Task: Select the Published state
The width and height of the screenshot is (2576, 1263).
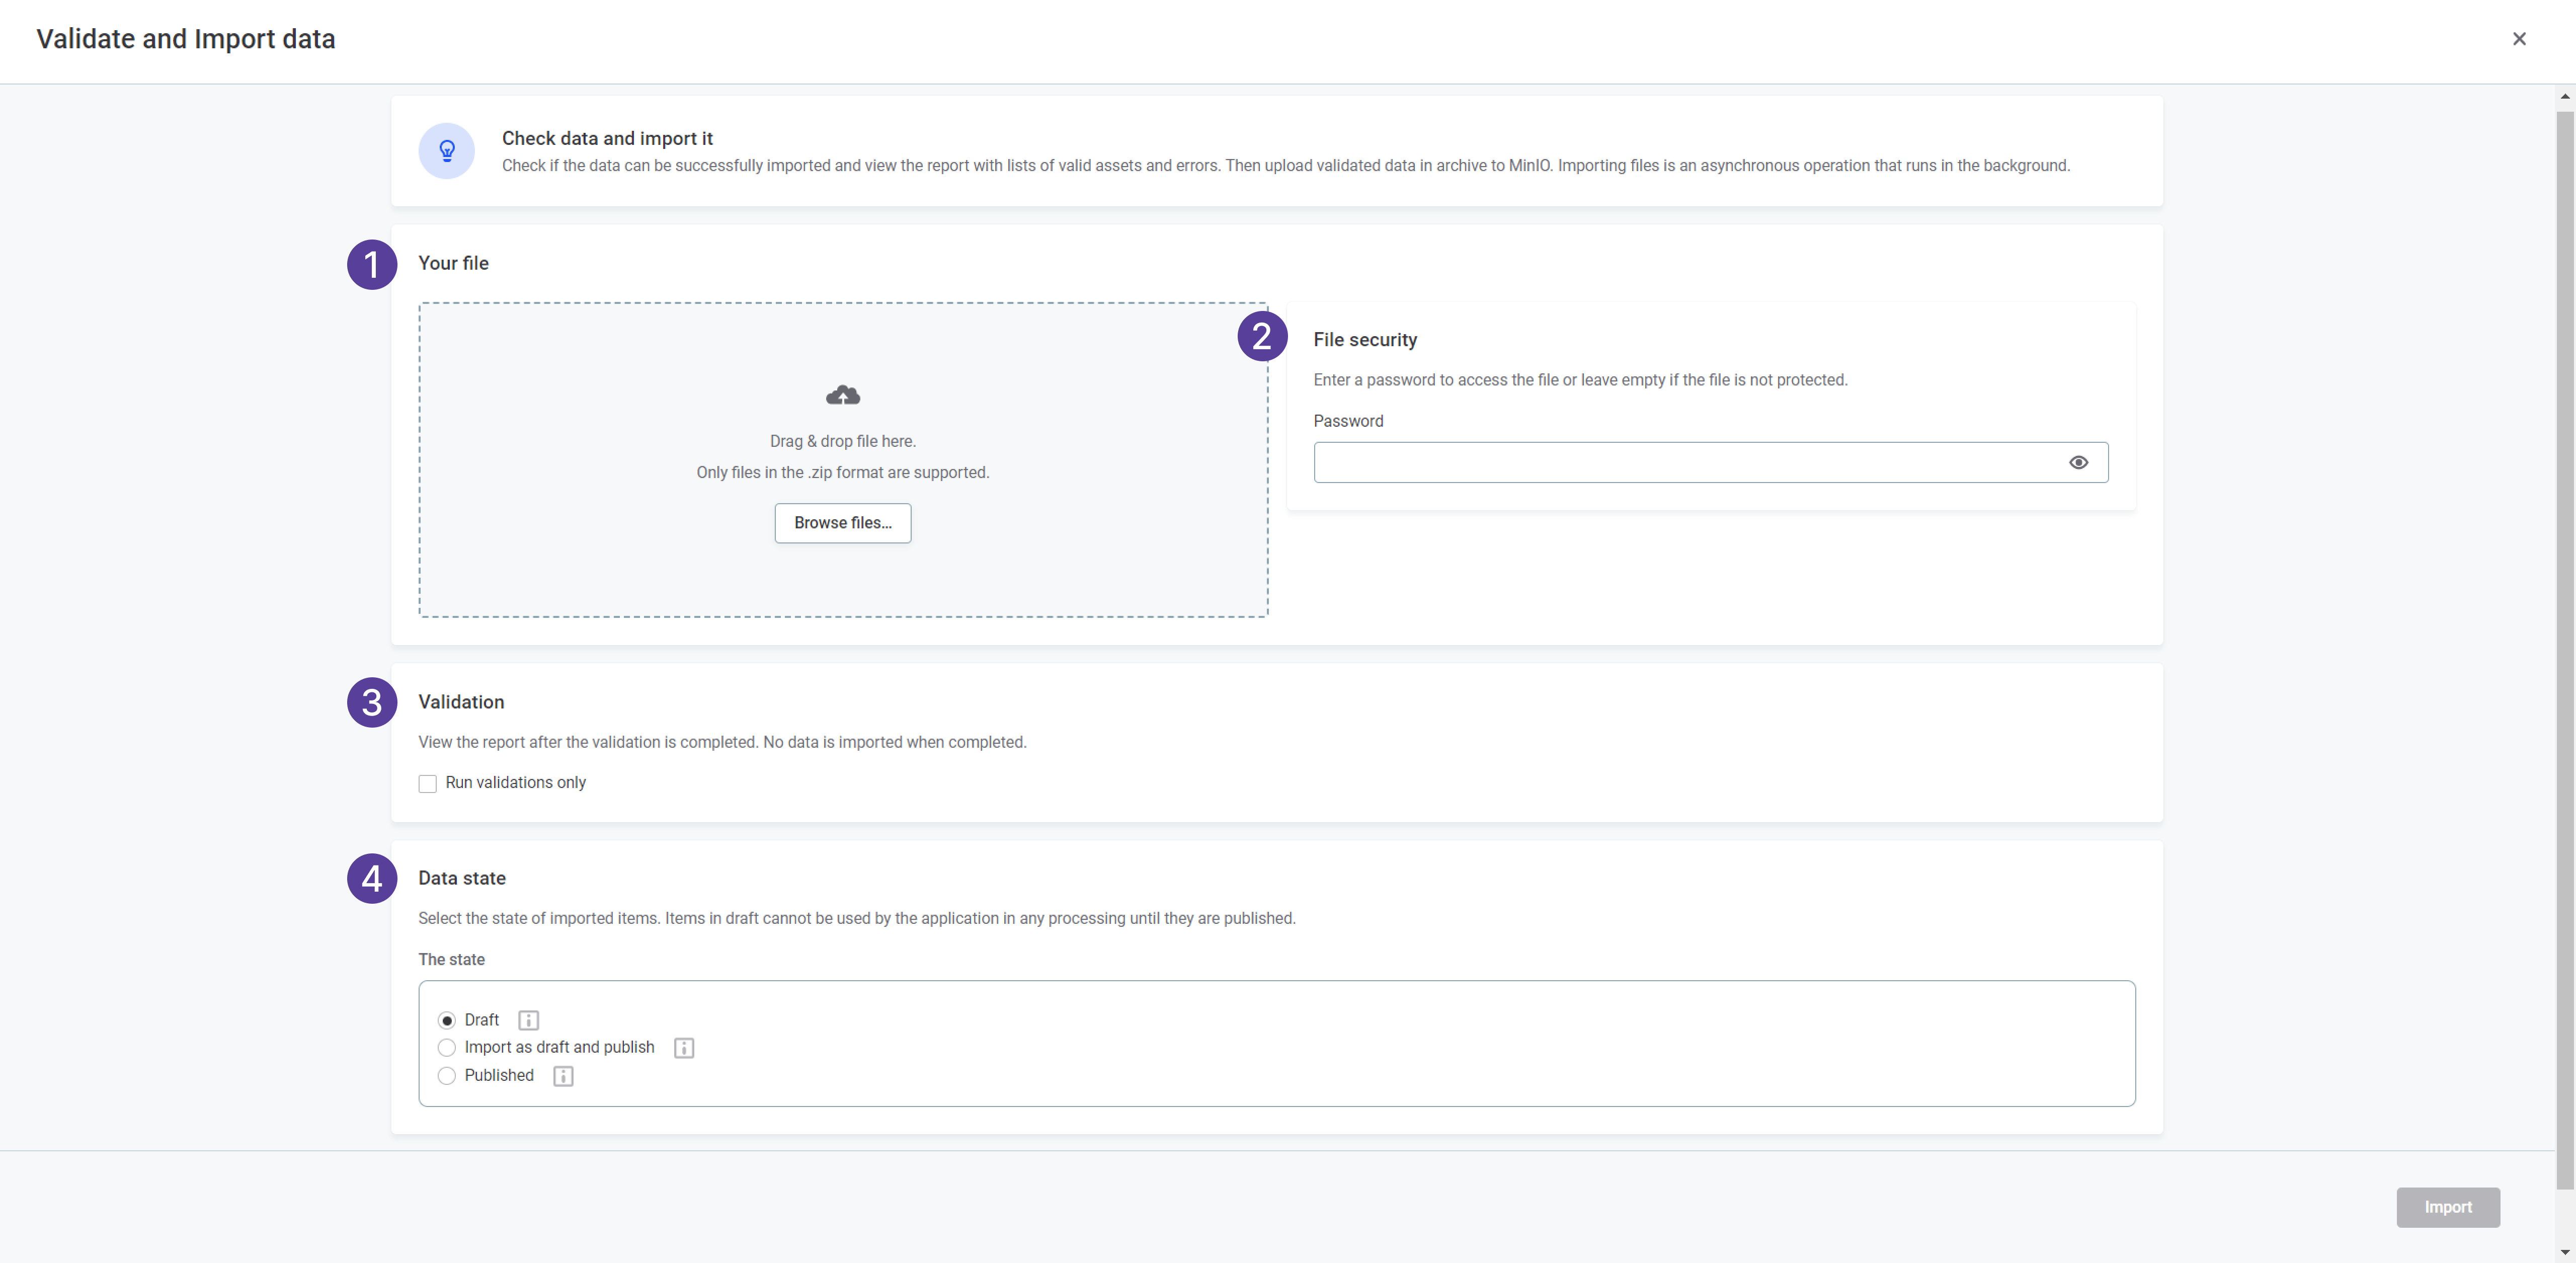Action: [447, 1076]
